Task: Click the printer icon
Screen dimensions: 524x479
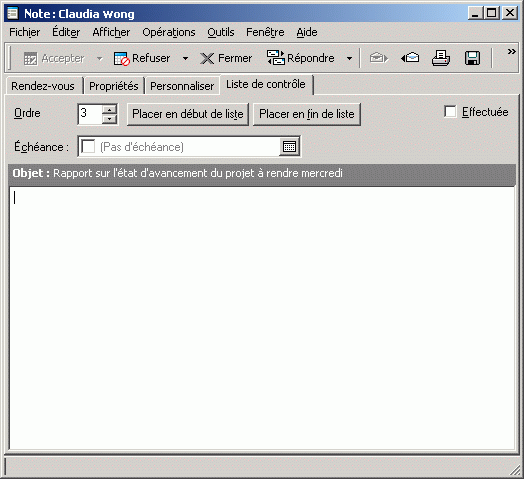Action: [x=441, y=58]
